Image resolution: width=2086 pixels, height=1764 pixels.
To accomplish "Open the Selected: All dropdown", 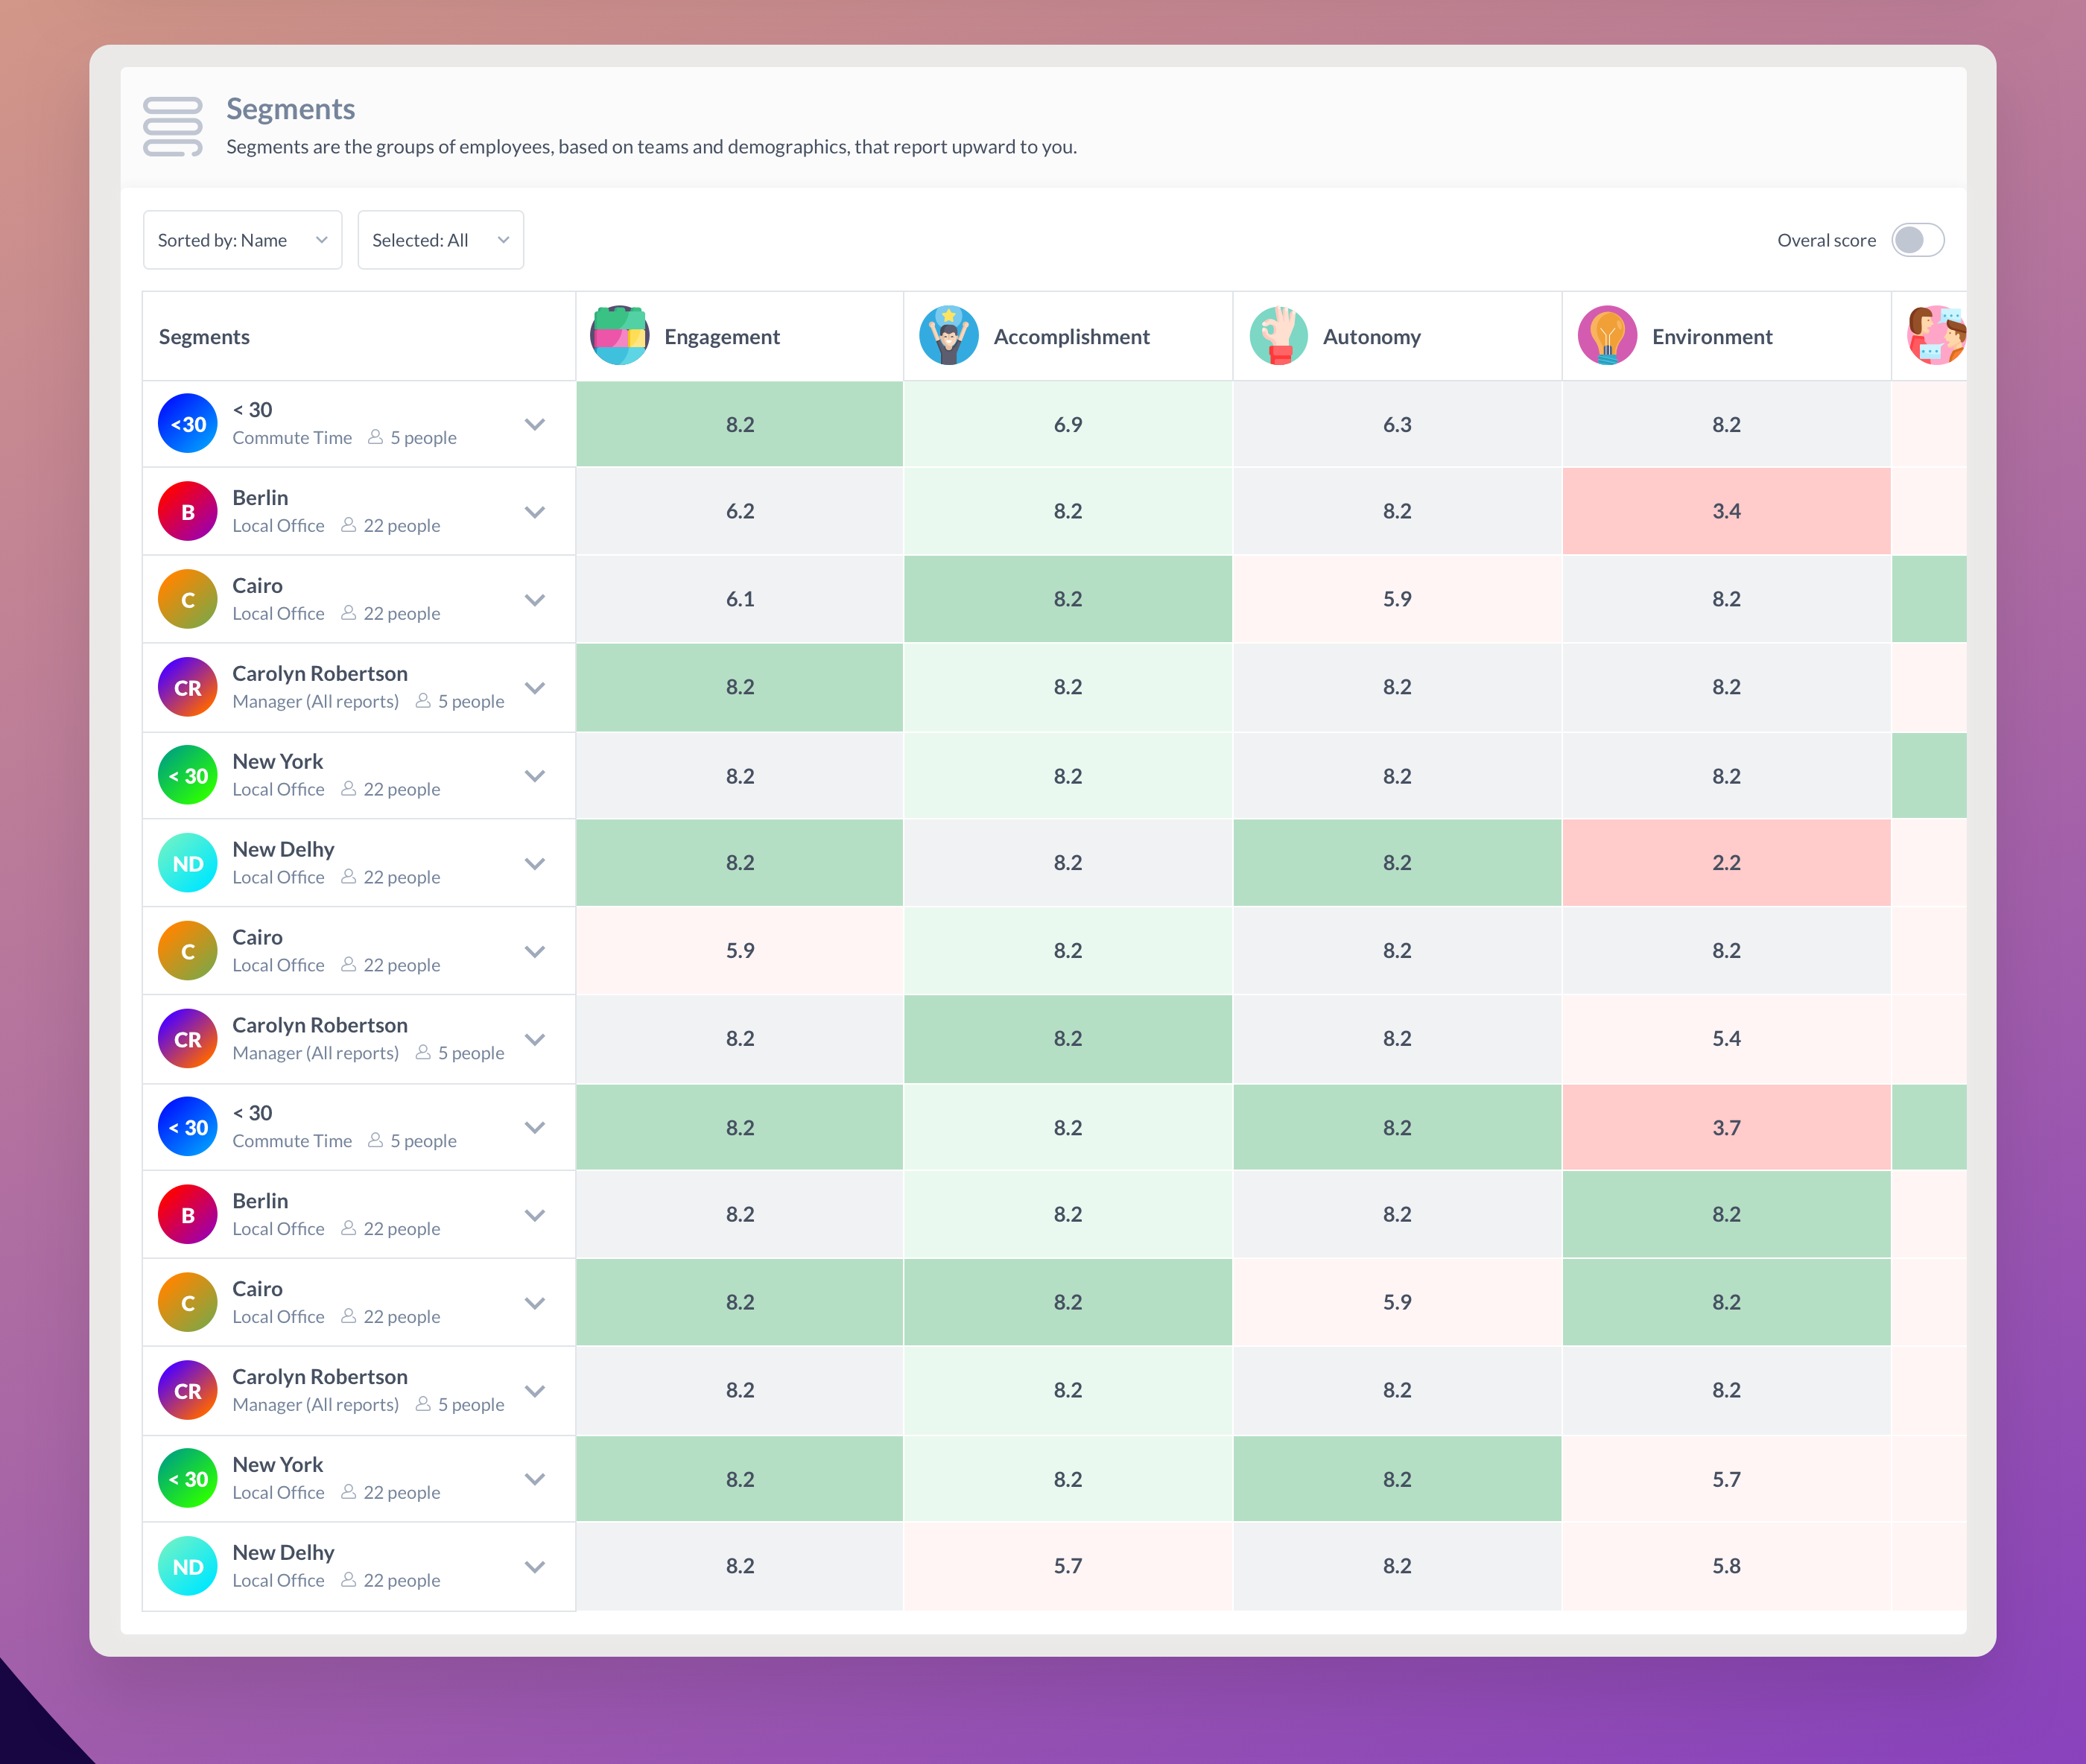I will [440, 240].
